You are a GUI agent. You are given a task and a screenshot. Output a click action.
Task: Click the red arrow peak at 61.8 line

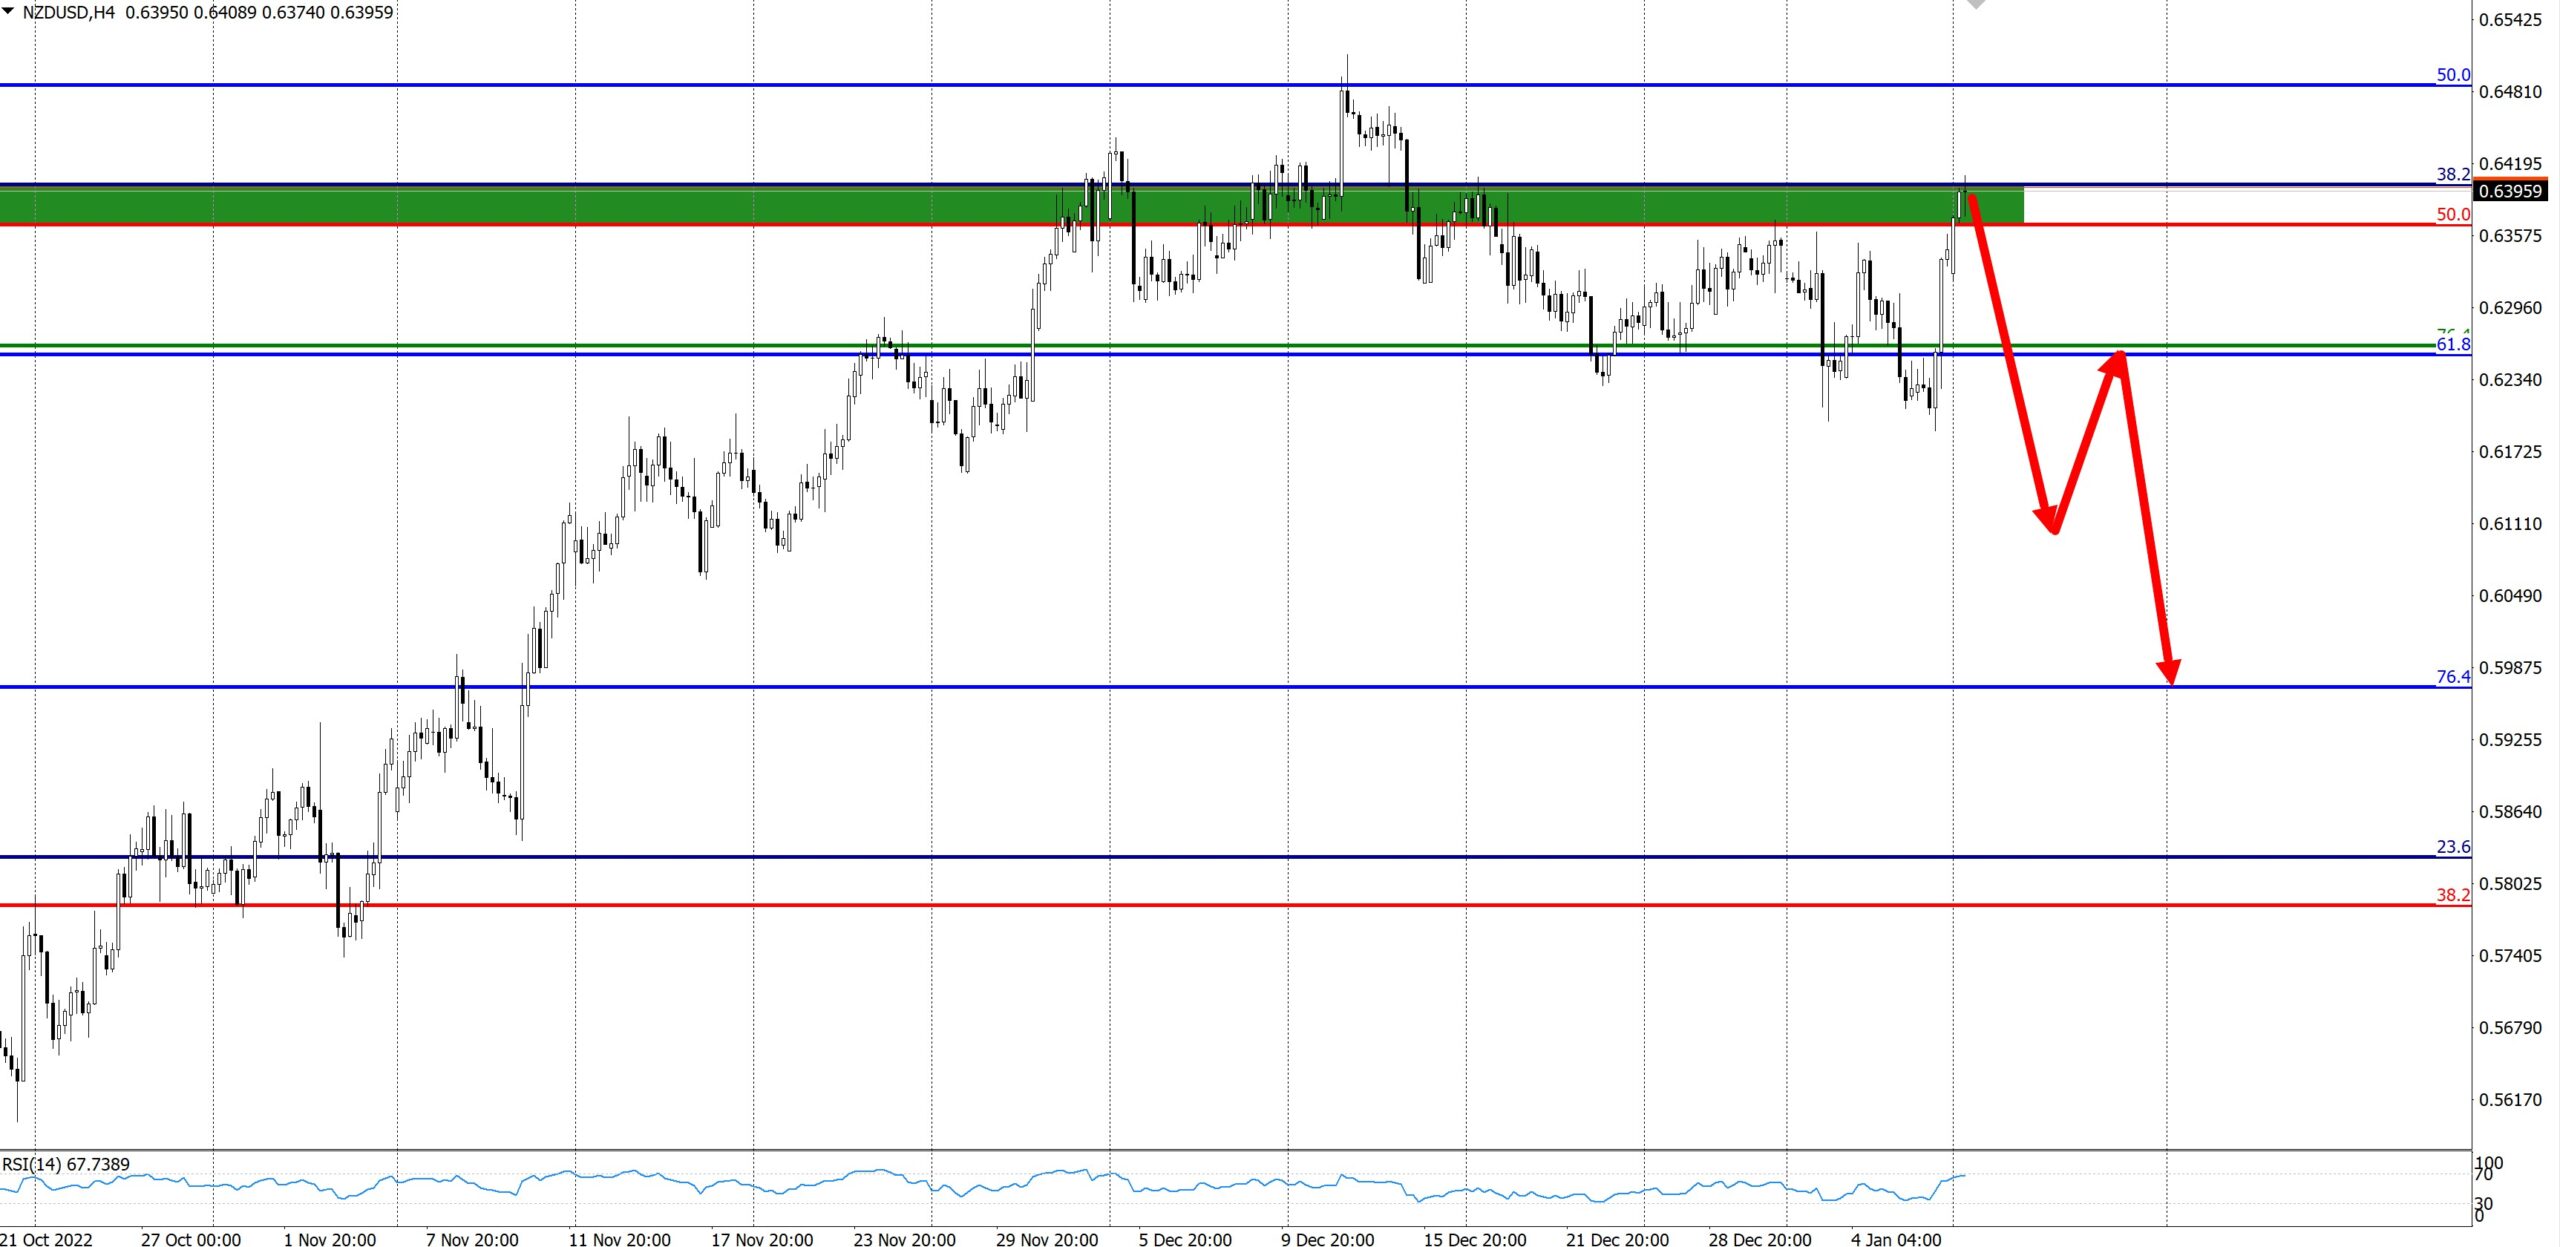[2118, 355]
